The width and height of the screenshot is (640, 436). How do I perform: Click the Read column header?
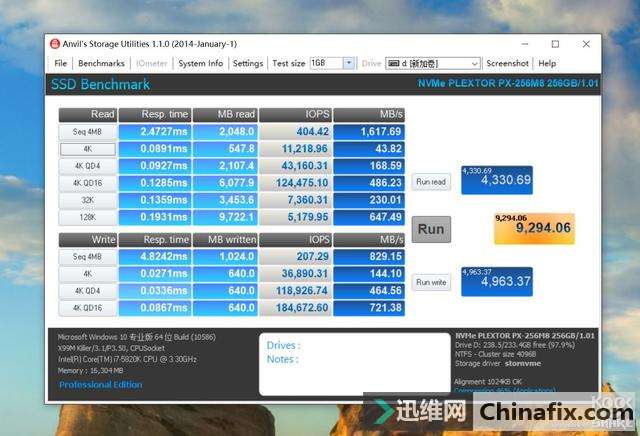click(x=88, y=115)
